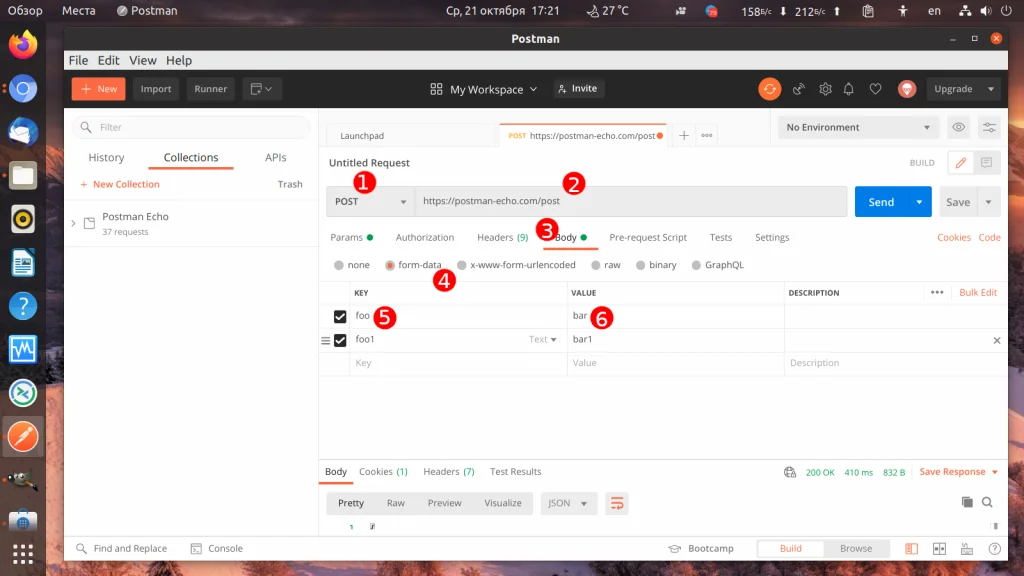Switch to the History tab
This screenshot has height=576, width=1024.
(x=106, y=157)
